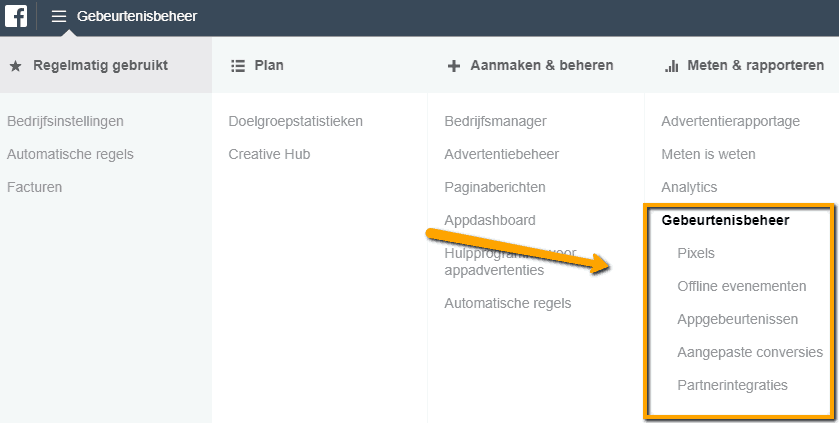Open Appgebeurtenissen
This screenshot has width=839, height=423.
click(x=737, y=319)
